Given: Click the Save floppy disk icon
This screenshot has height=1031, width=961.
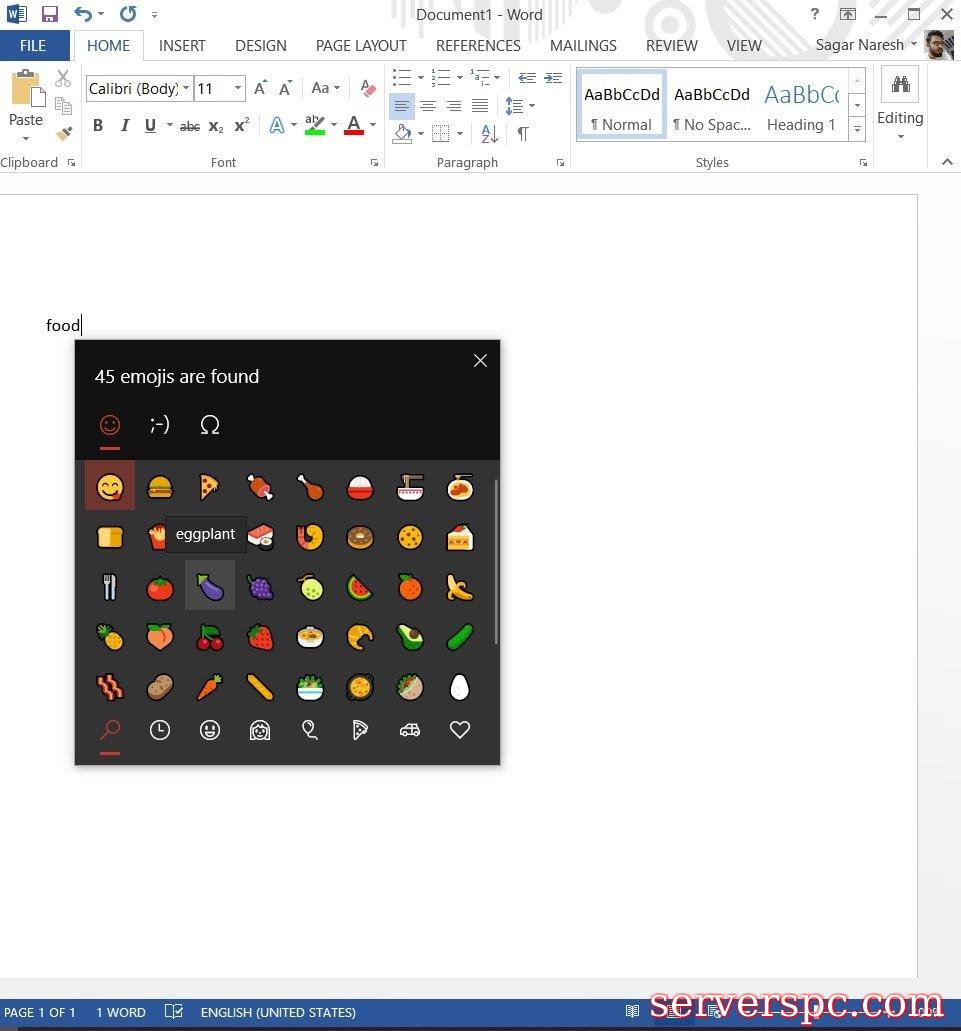Looking at the screenshot, I should [x=49, y=14].
